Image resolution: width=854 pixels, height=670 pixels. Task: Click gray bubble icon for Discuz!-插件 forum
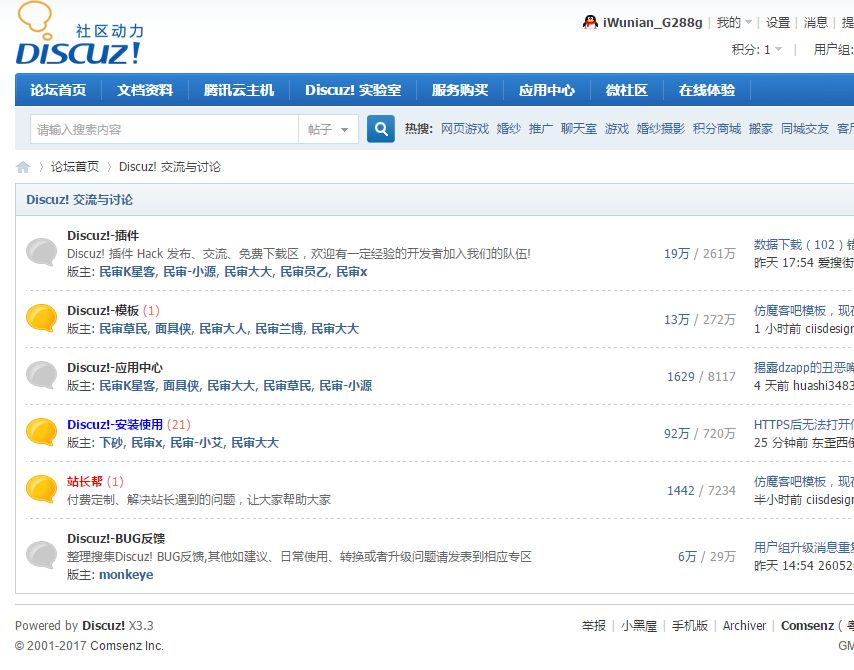point(41,252)
